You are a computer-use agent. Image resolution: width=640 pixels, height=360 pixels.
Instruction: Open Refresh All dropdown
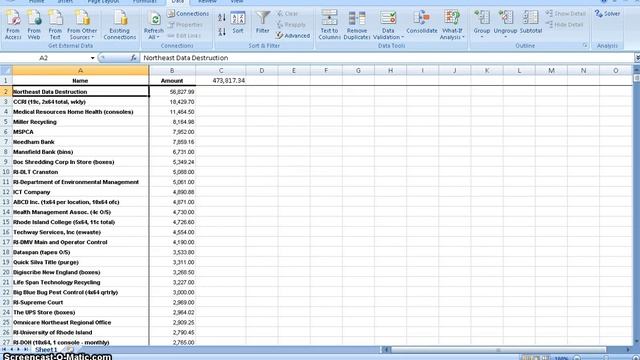click(x=154, y=25)
